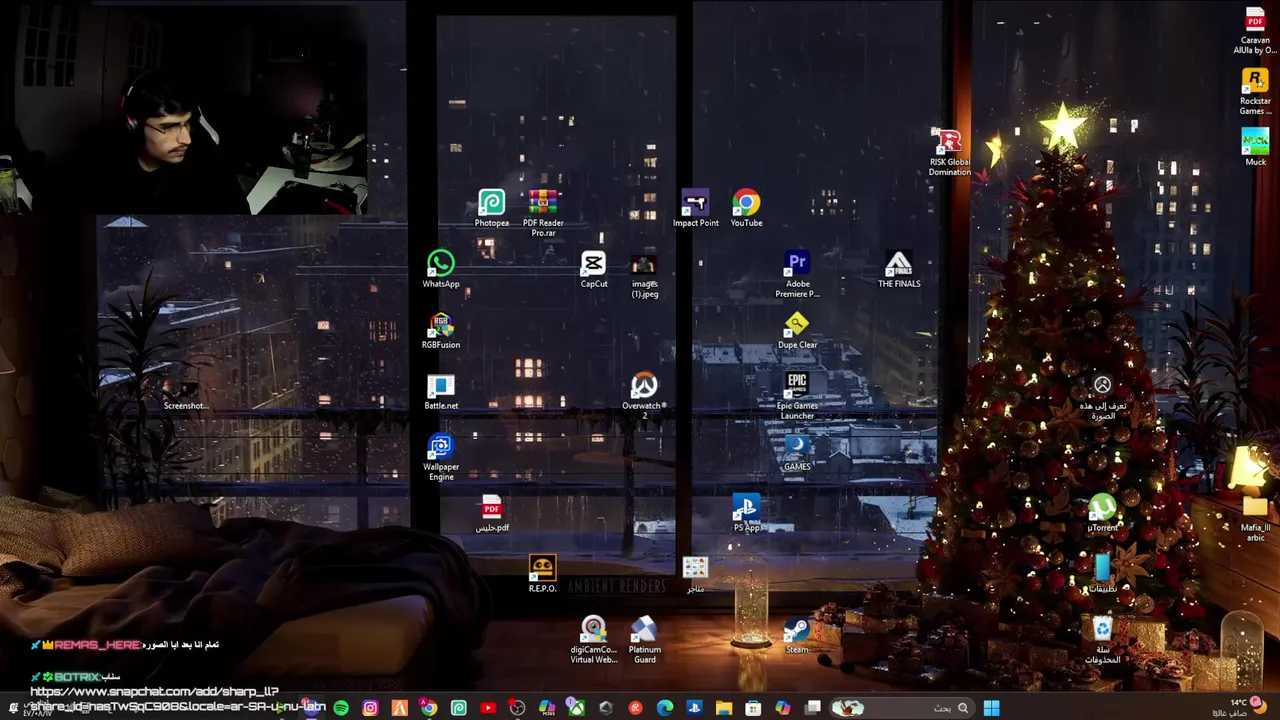Open the Platinum Guard shortcut
The height and width of the screenshot is (720, 1280).
point(644,640)
